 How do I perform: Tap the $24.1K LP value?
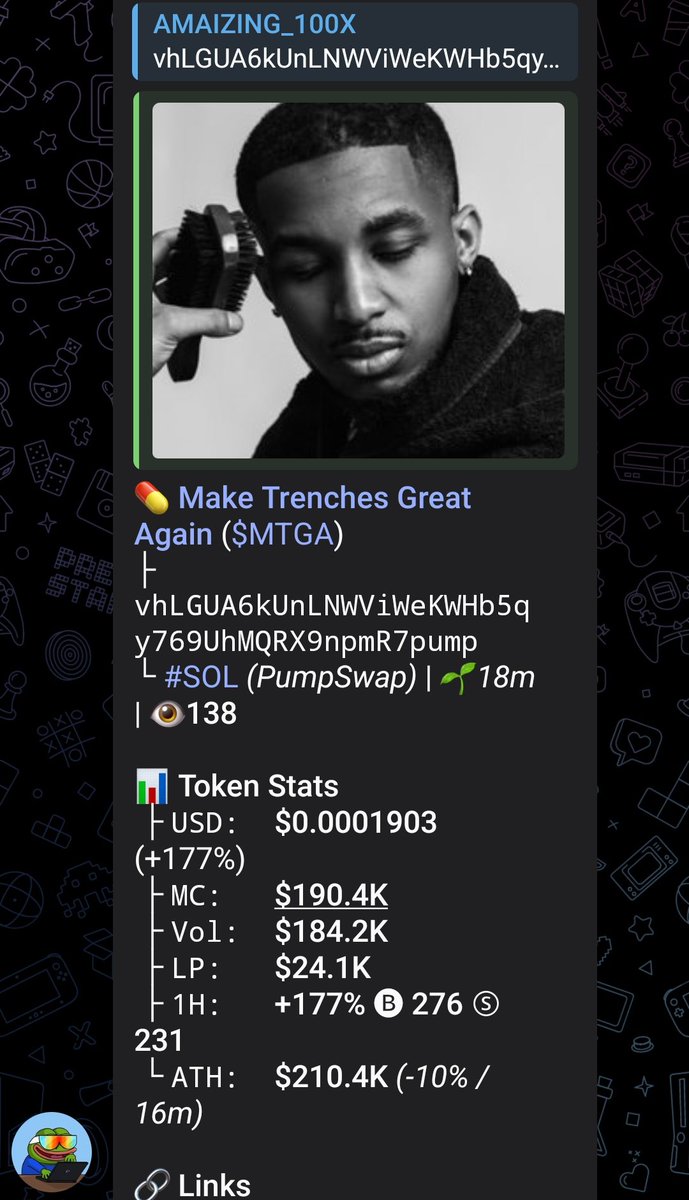[323, 968]
